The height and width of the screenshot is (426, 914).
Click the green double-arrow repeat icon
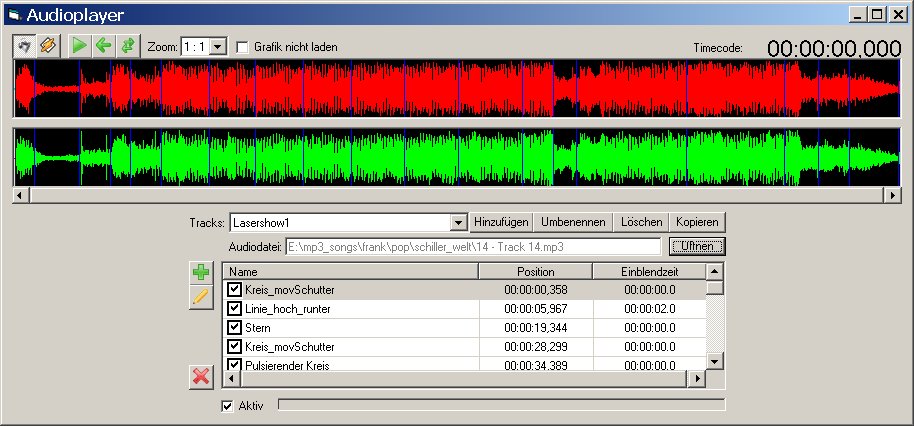(128, 46)
